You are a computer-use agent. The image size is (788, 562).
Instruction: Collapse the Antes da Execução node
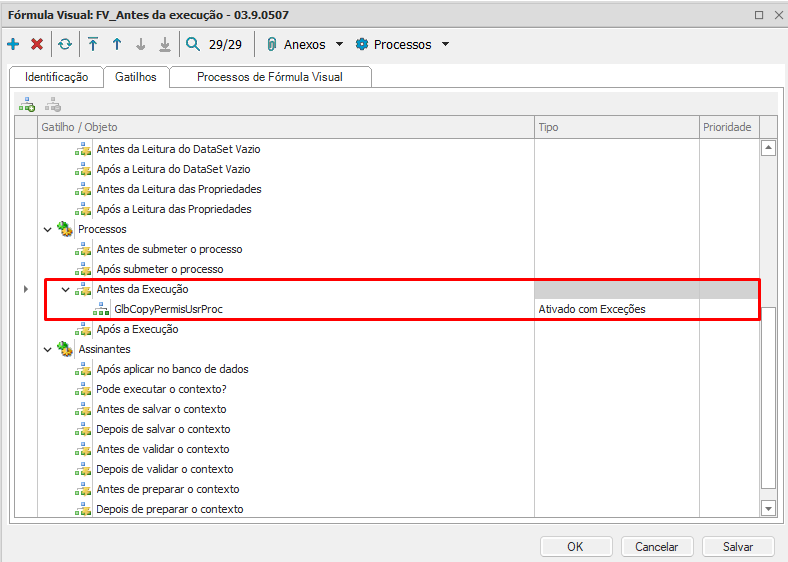tap(65, 290)
